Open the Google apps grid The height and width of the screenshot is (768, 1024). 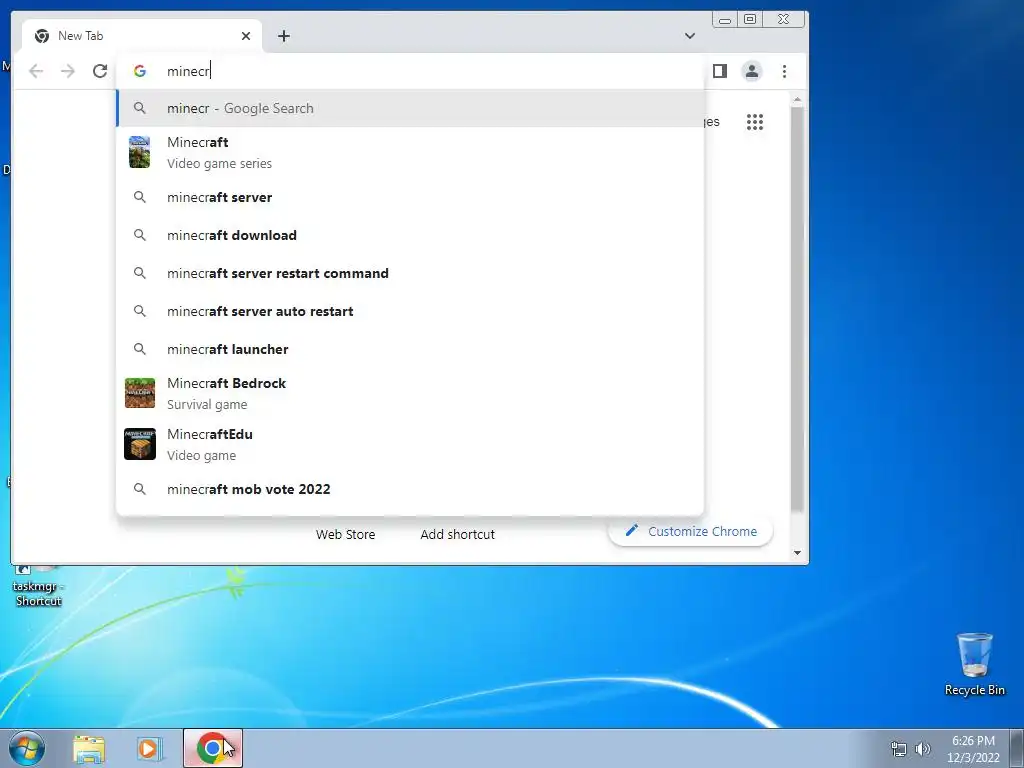click(x=755, y=122)
